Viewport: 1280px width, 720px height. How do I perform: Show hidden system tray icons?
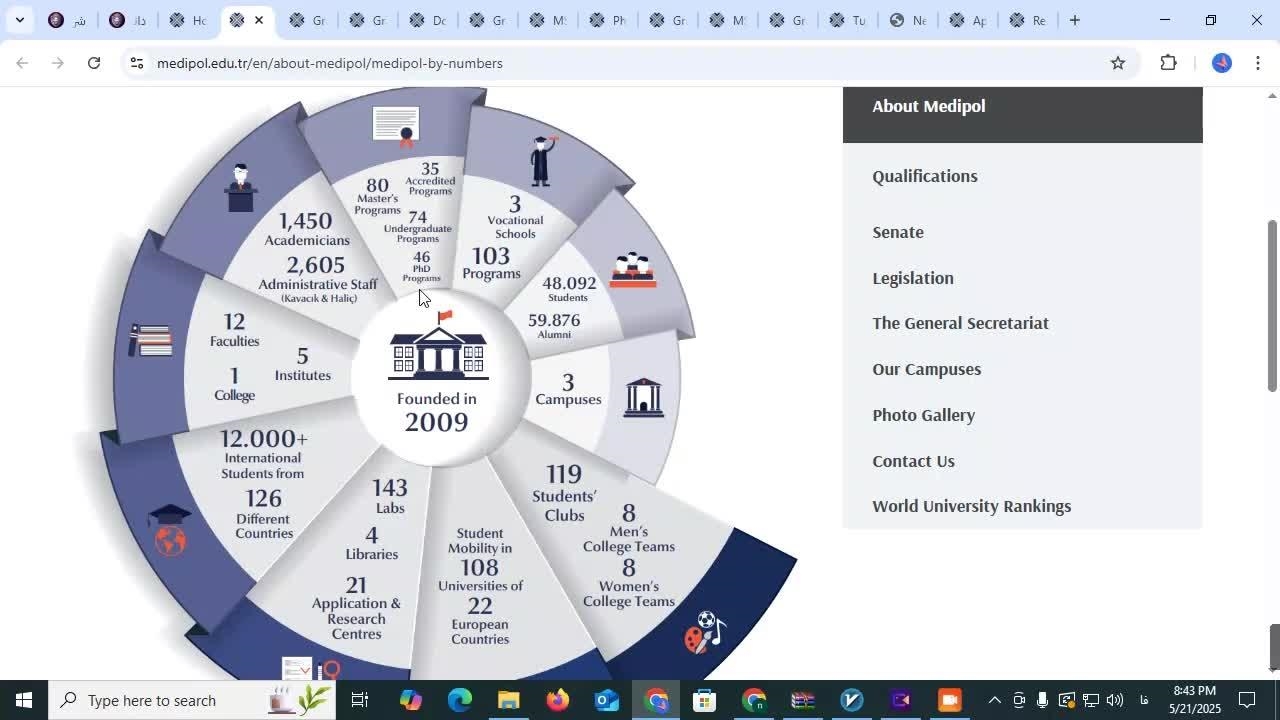point(994,700)
